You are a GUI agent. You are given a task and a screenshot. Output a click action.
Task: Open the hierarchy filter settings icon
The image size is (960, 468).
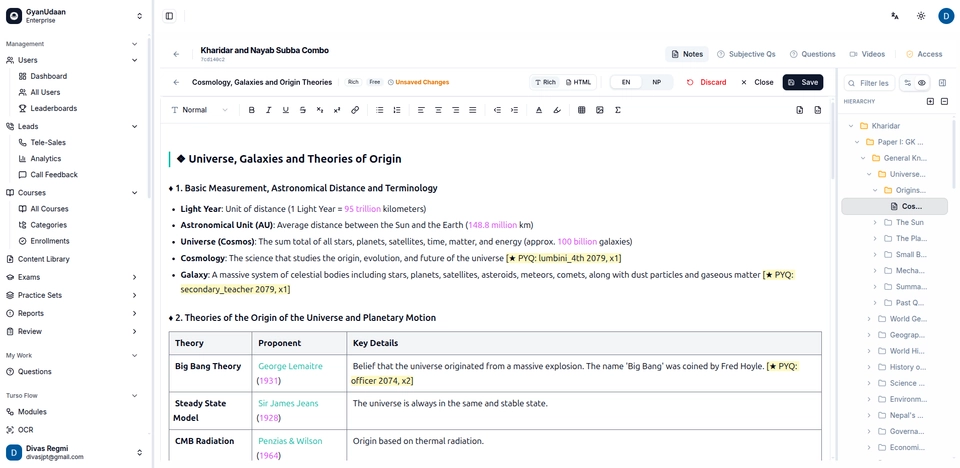point(907,83)
